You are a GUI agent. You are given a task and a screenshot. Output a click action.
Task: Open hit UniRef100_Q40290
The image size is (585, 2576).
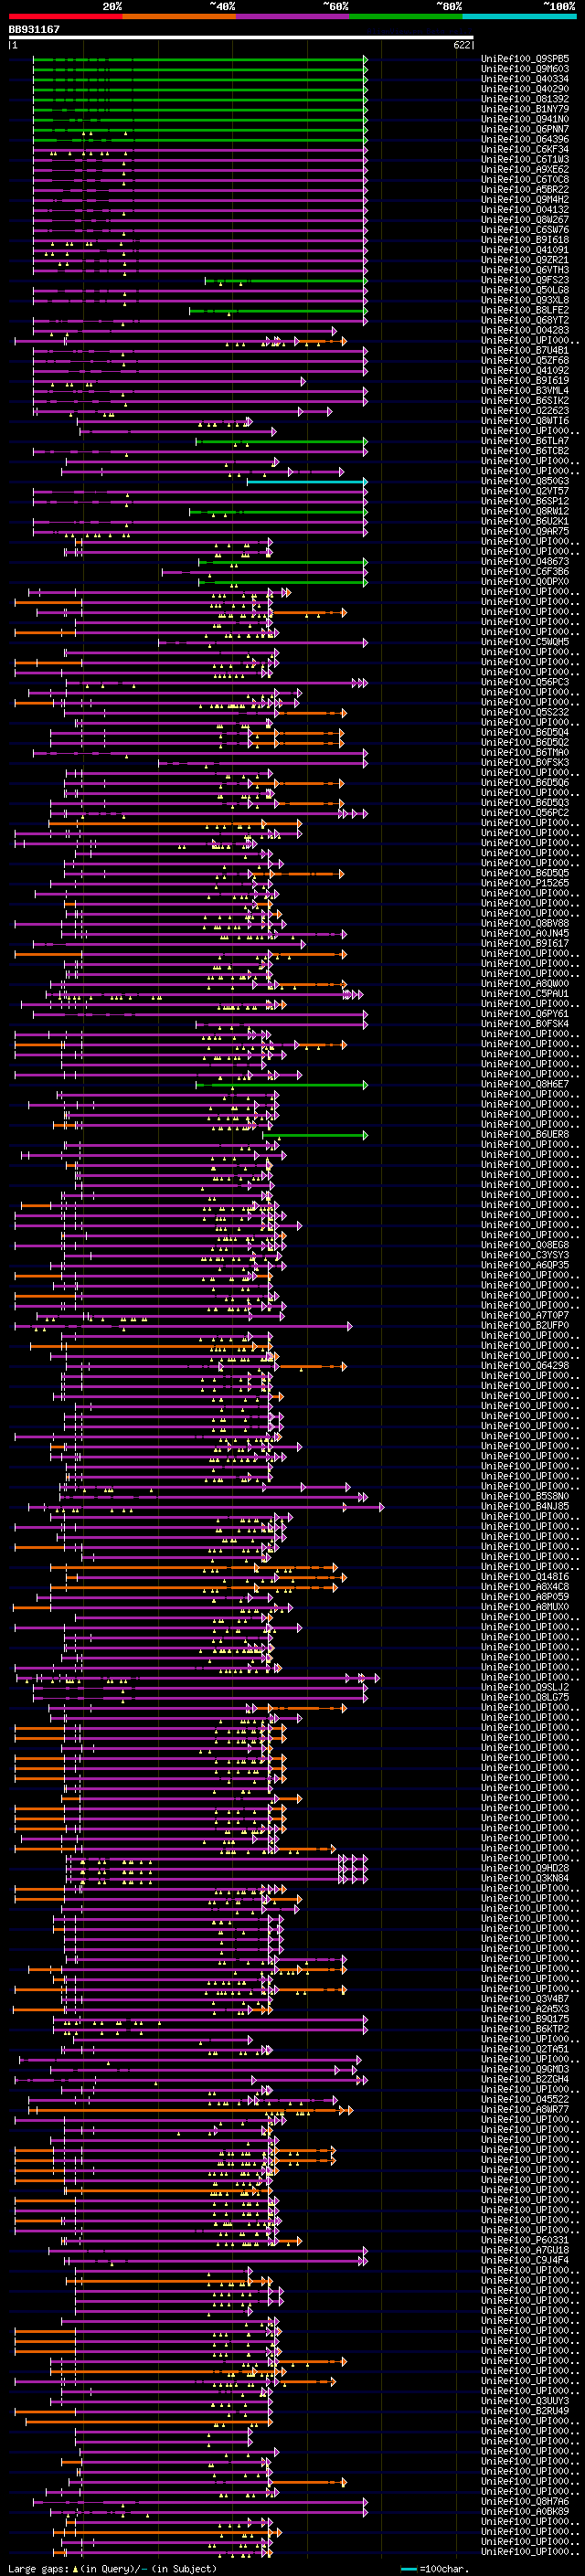click(525, 89)
